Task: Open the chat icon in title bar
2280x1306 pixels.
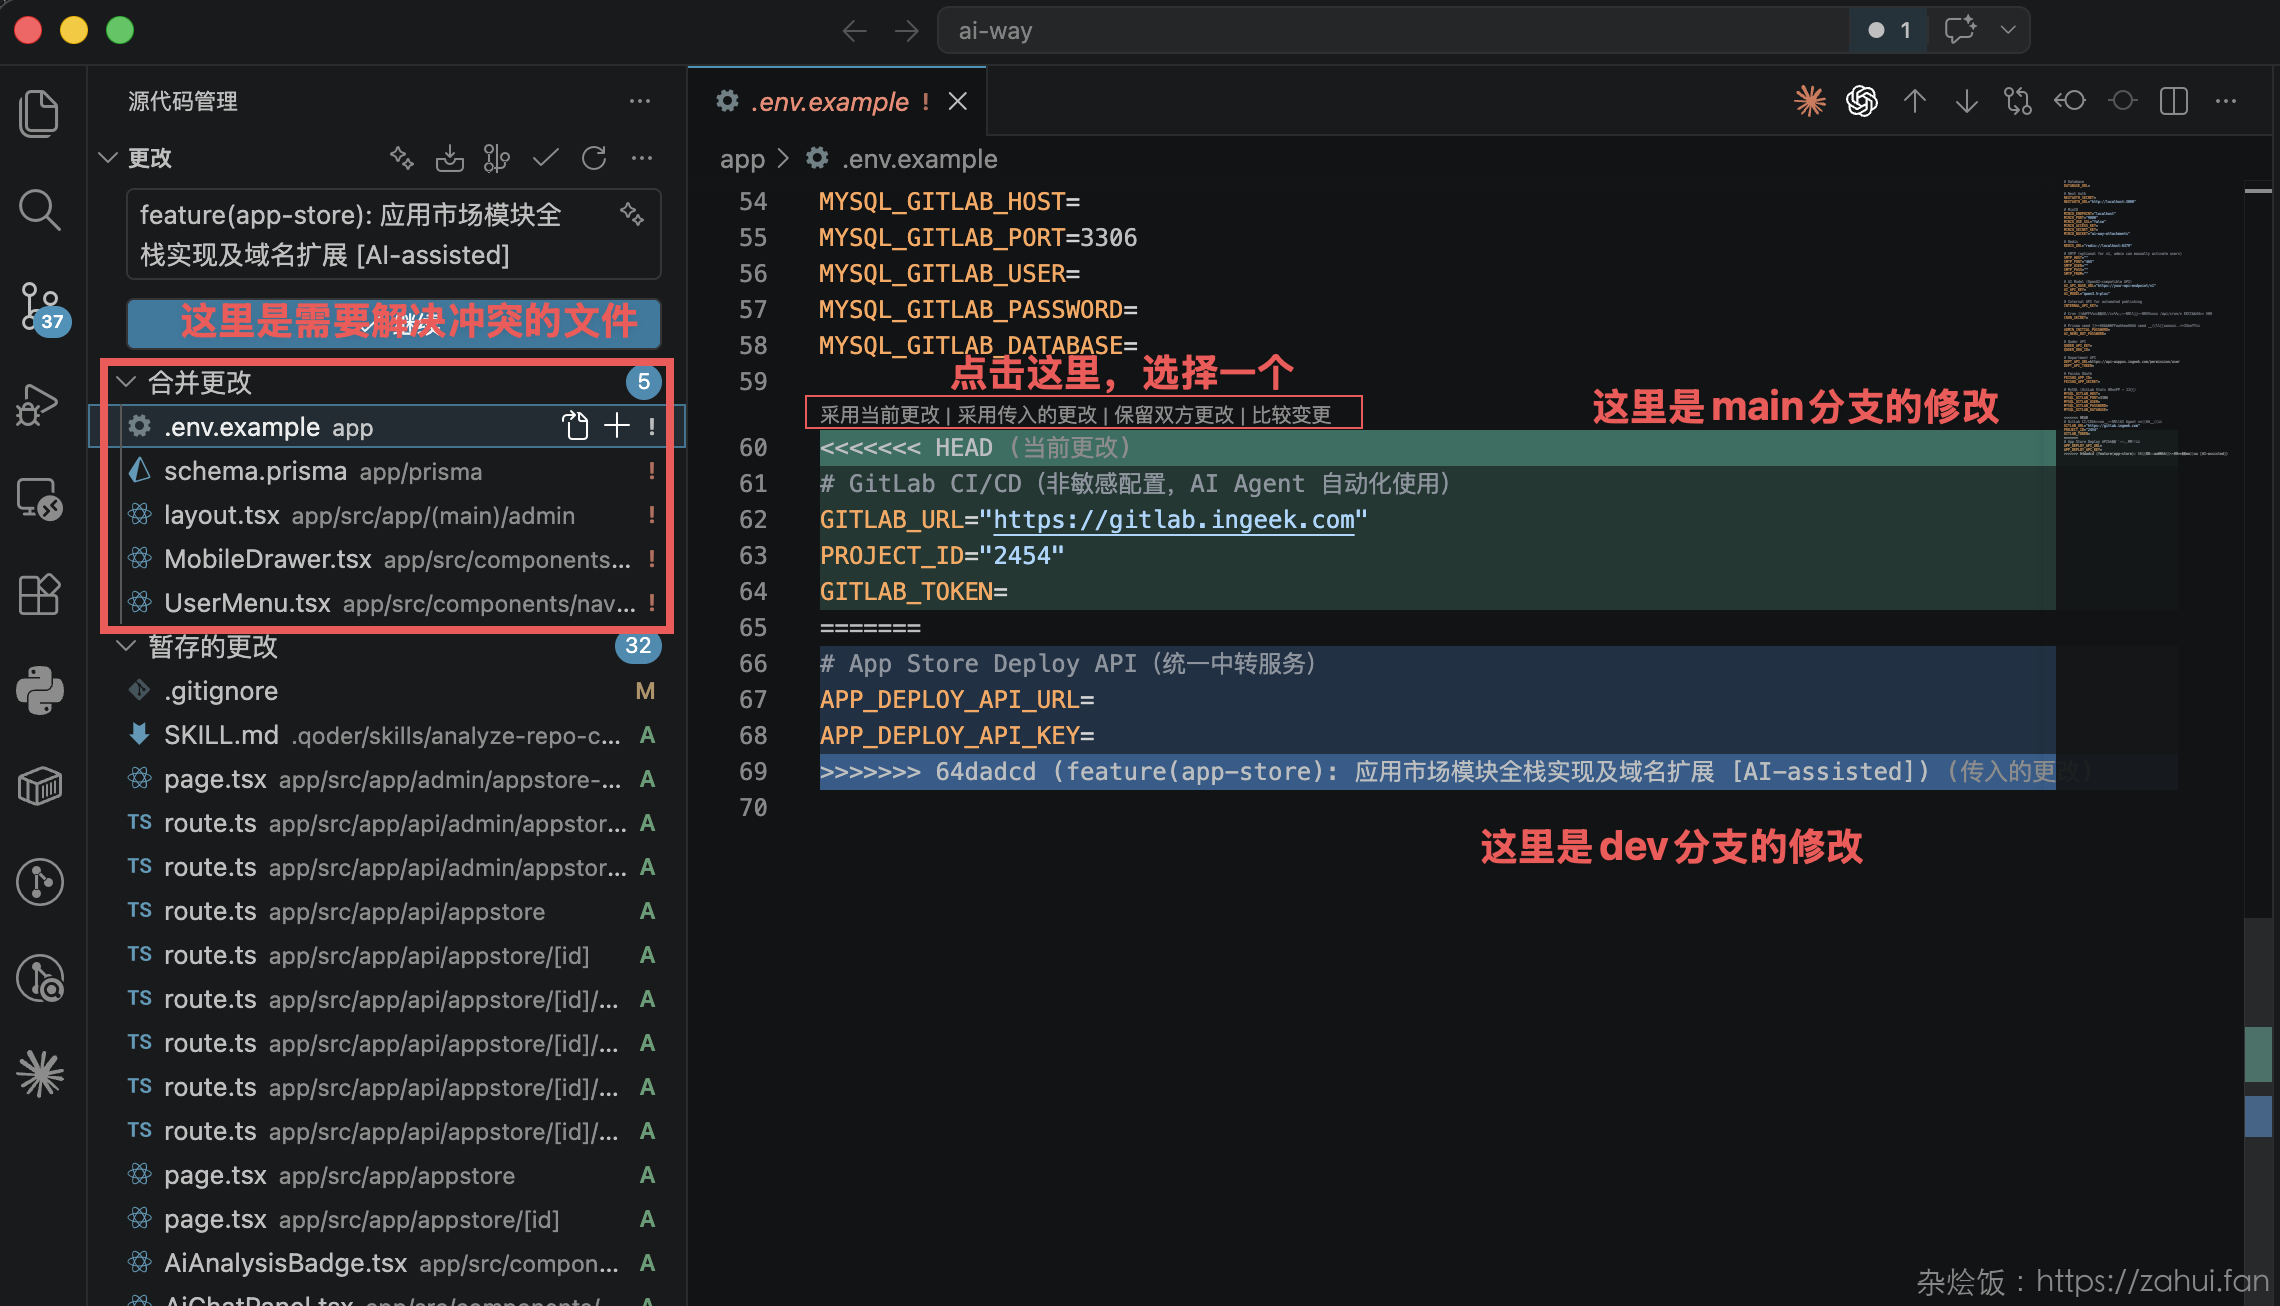Action: coord(1960,30)
